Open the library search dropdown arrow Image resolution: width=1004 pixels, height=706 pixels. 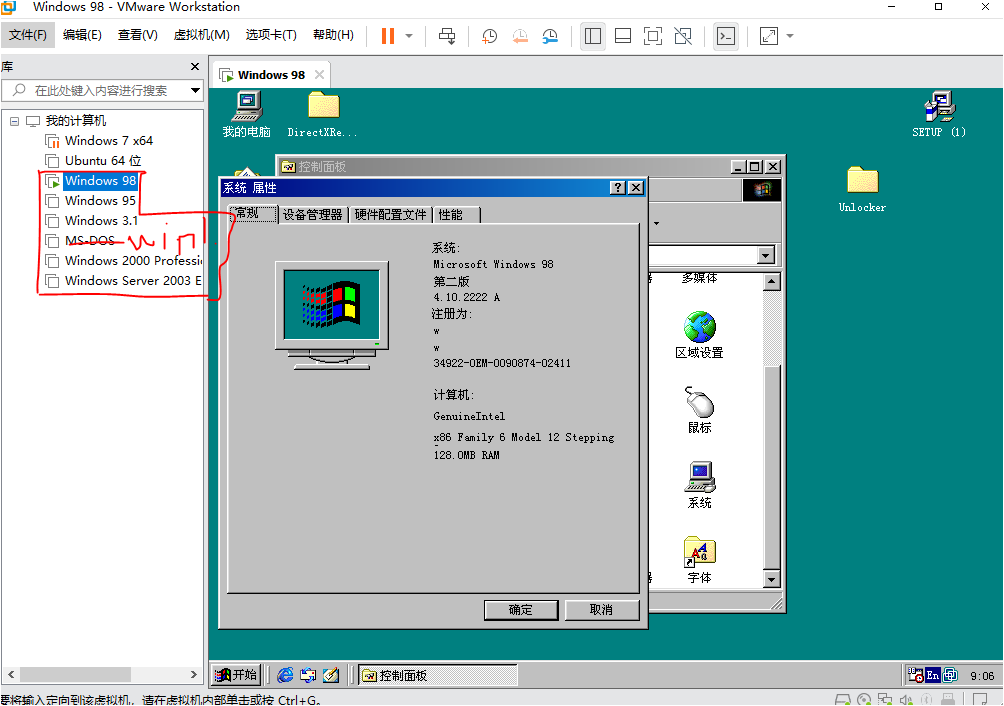coord(195,90)
